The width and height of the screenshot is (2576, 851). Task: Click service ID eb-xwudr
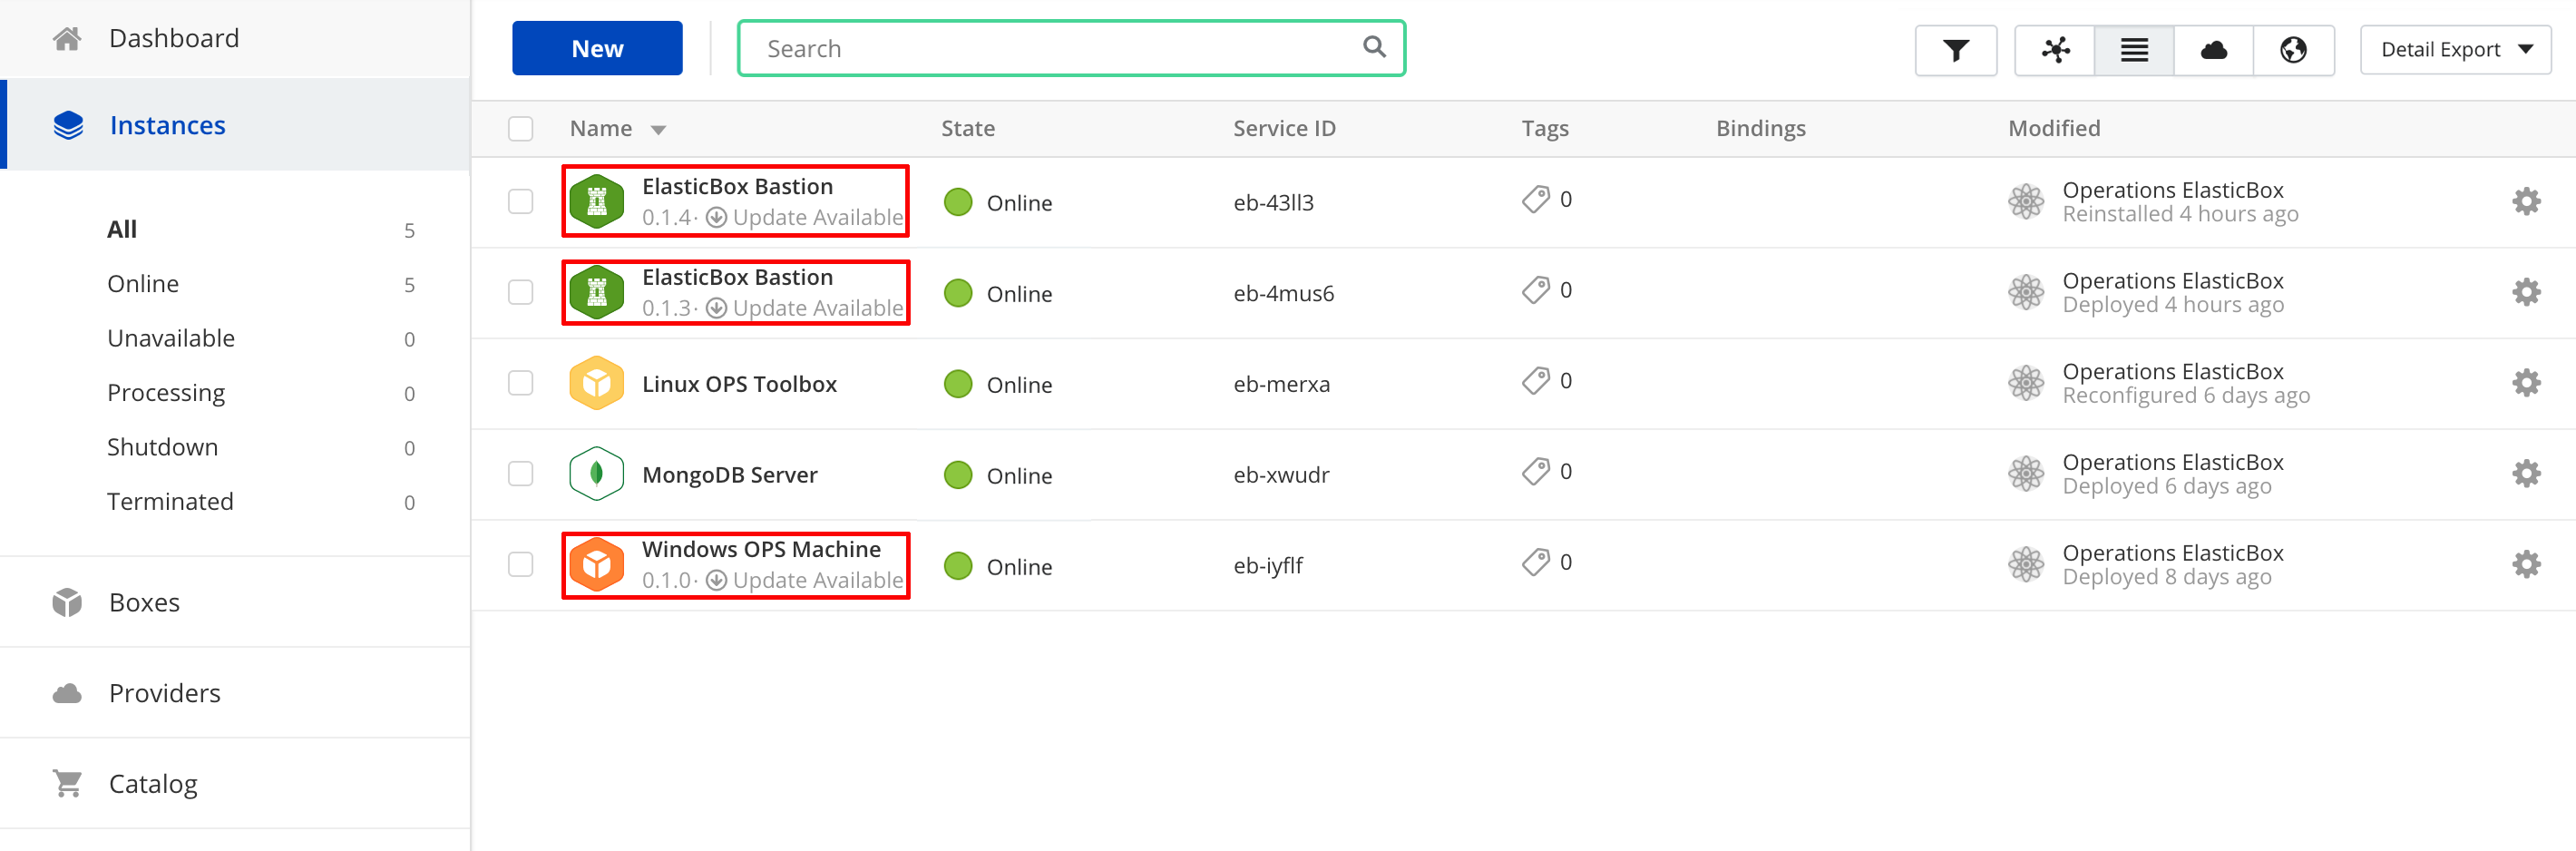1281,475
